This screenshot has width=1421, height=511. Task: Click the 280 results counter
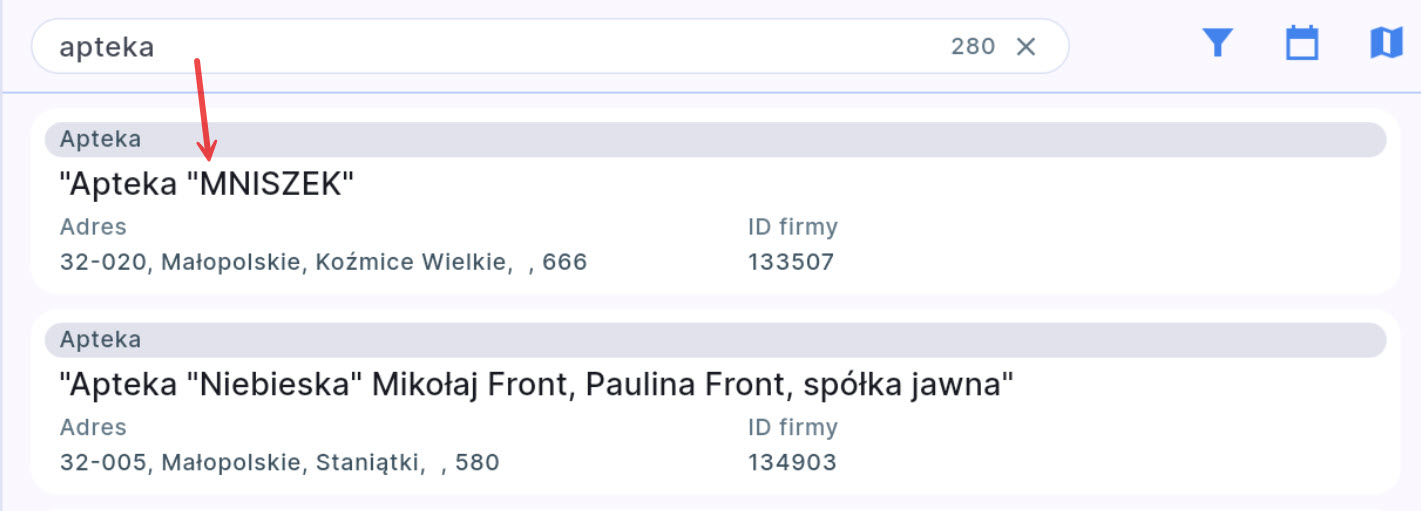click(972, 46)
